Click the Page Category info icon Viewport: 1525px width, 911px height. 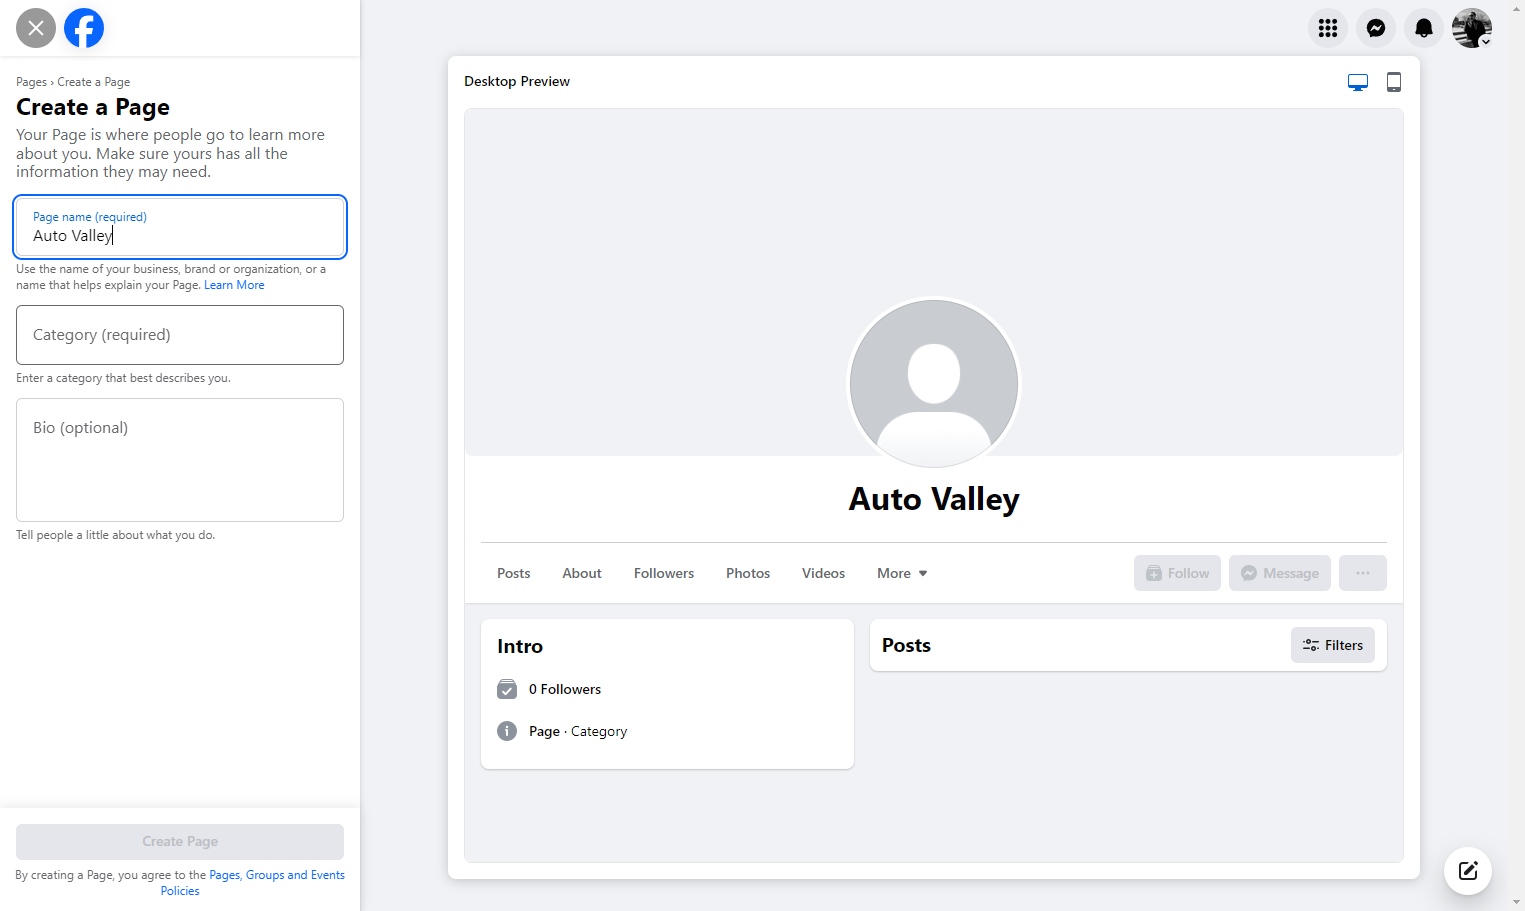pos(507,731)
